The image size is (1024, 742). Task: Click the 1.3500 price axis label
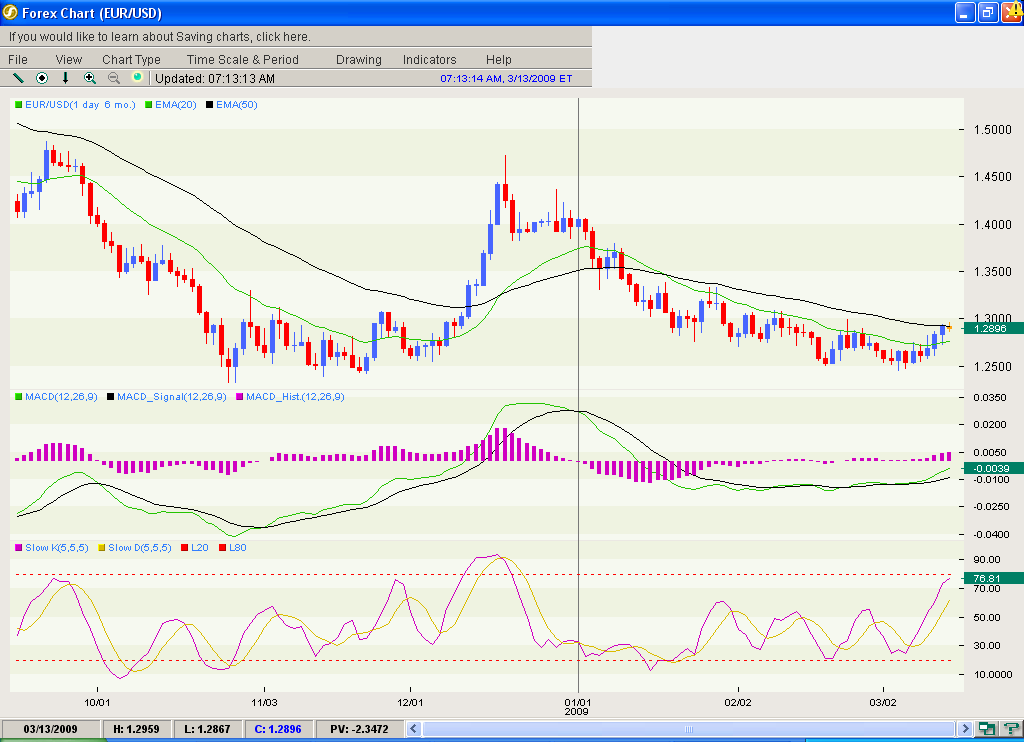tap(993, 271)
